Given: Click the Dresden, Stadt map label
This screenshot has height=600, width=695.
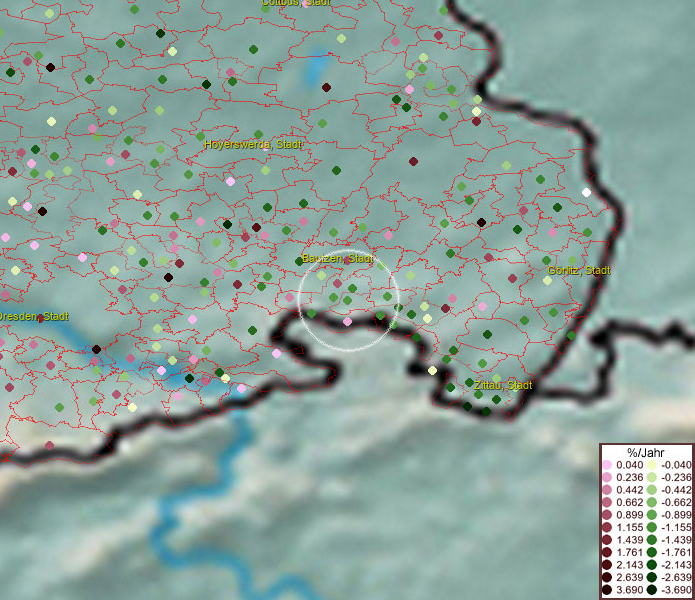Looking at the screenshot, I should [33, 316].
